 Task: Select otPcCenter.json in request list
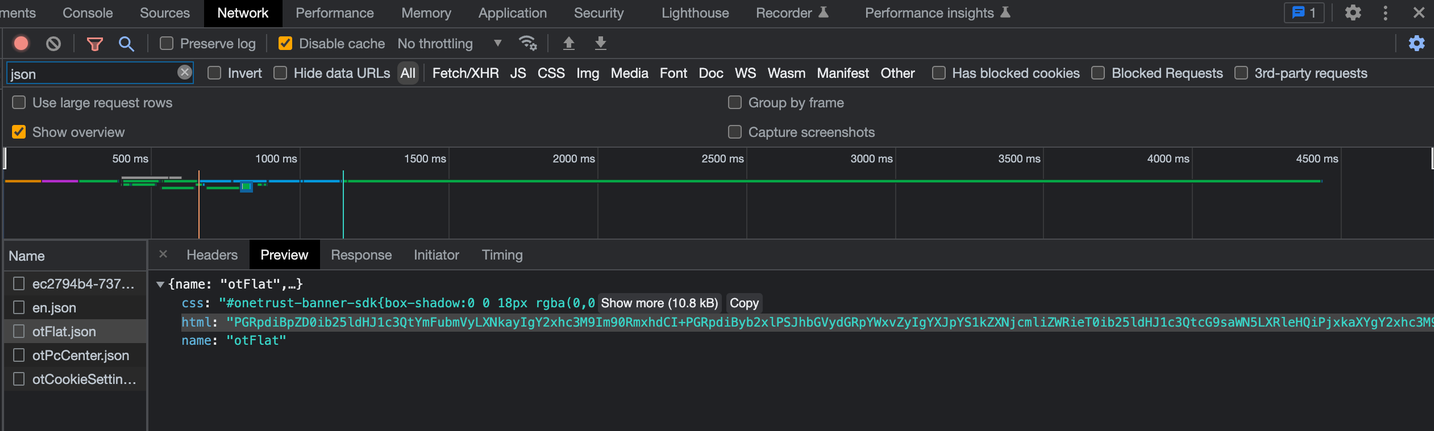click(x=80, y=355)
